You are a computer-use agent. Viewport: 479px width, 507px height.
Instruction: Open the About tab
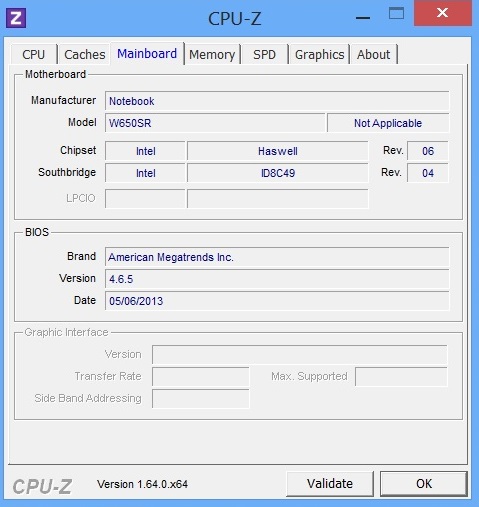[x=373, y=54]
